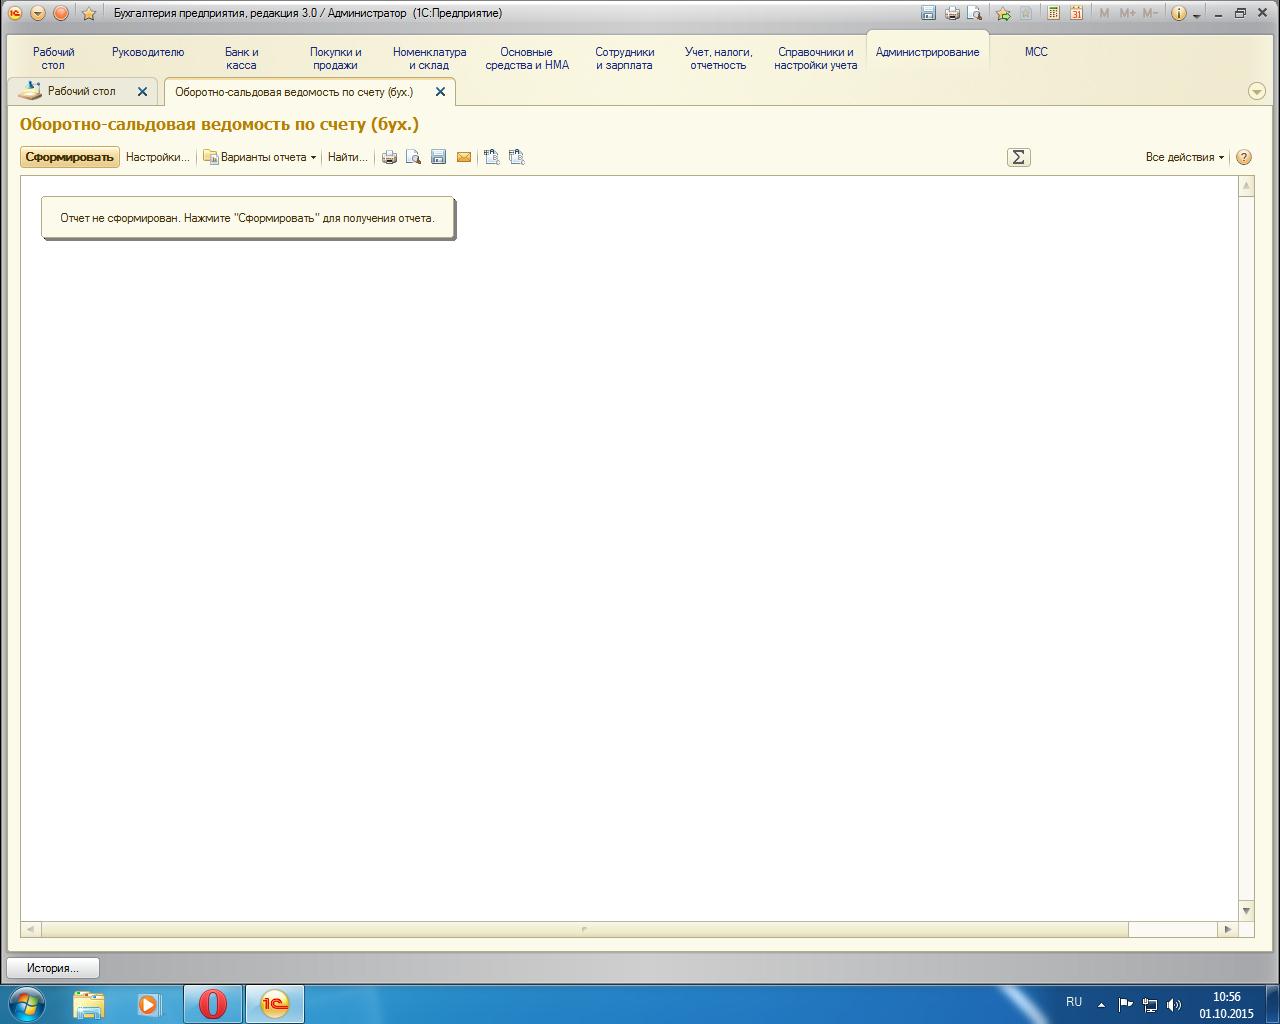Click the vertical scrollbar down arrow

(1246, 910)
